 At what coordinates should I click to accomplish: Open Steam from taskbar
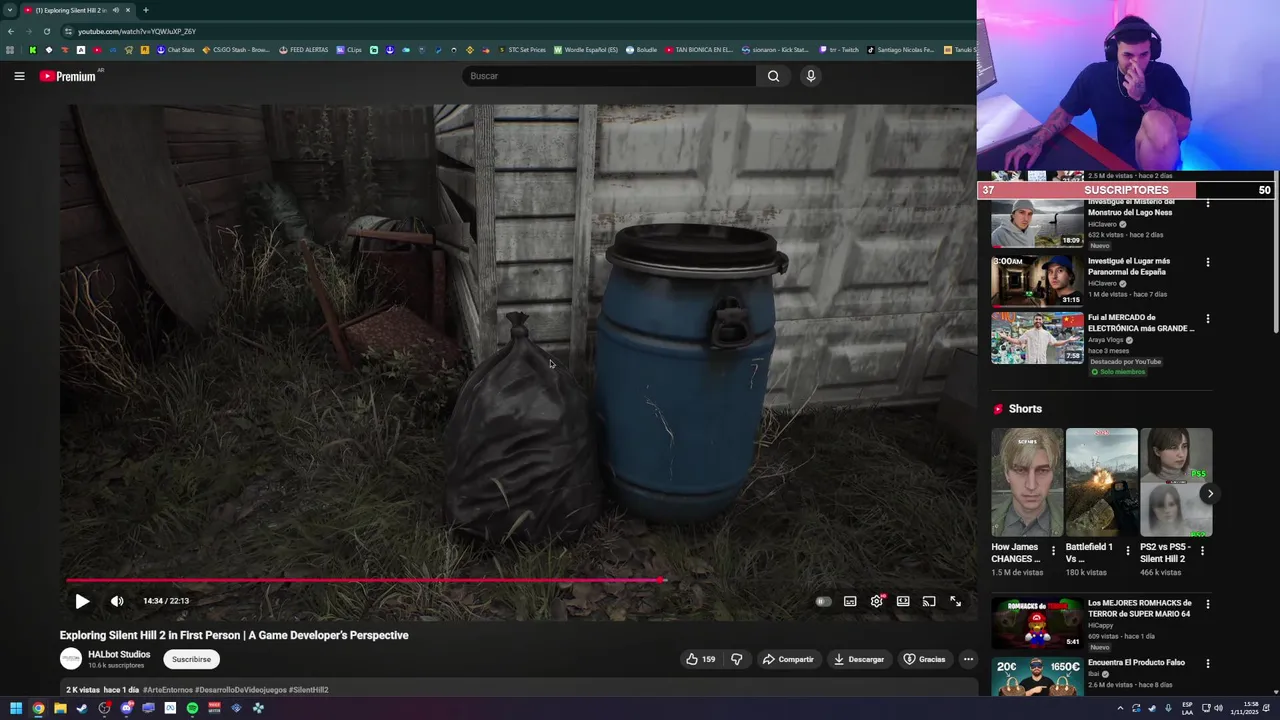click(82, 708)
